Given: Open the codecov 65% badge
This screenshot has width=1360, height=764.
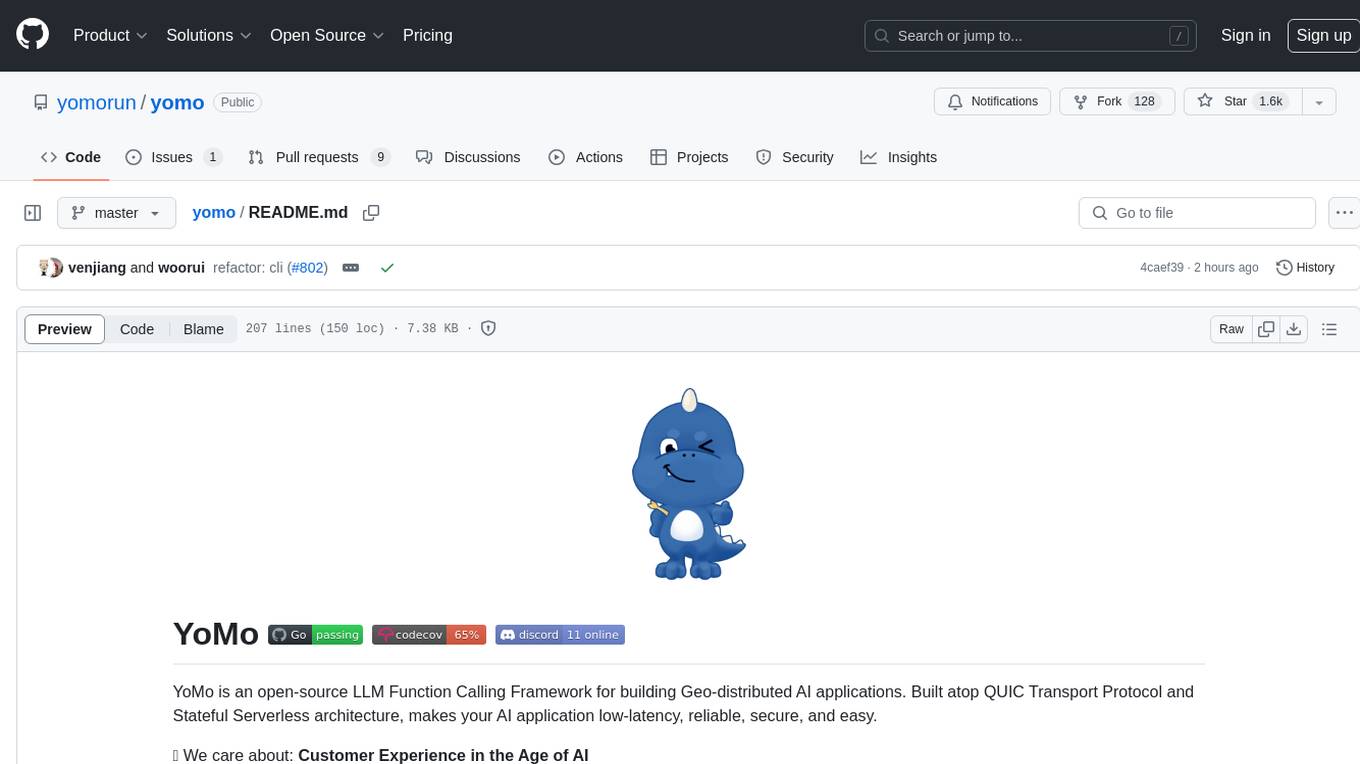Looking at the screenshot, I should click(x=429, y=635).
